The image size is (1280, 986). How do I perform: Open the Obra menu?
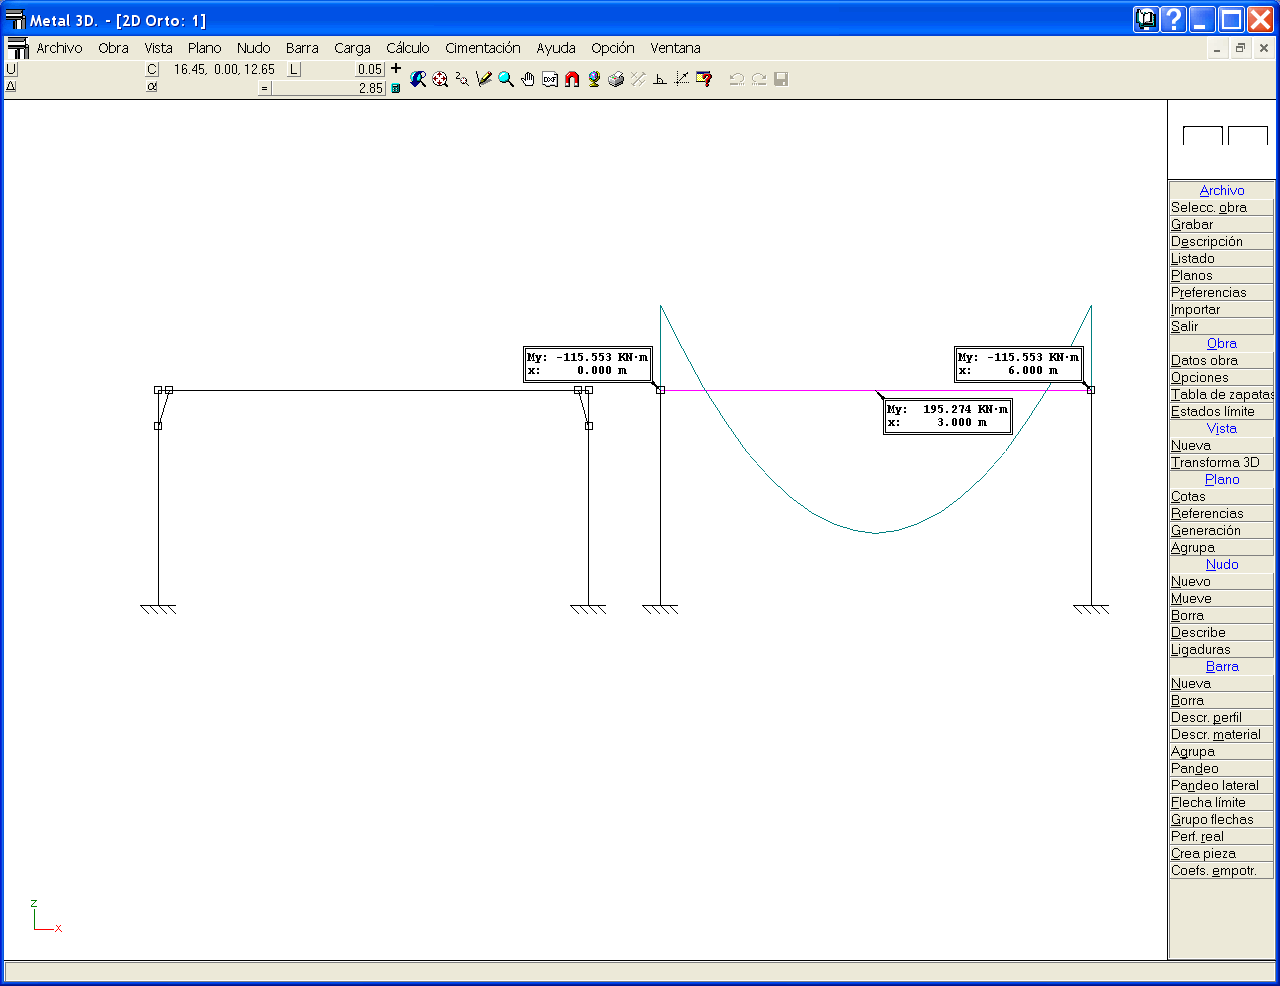(x=113, y=48)
